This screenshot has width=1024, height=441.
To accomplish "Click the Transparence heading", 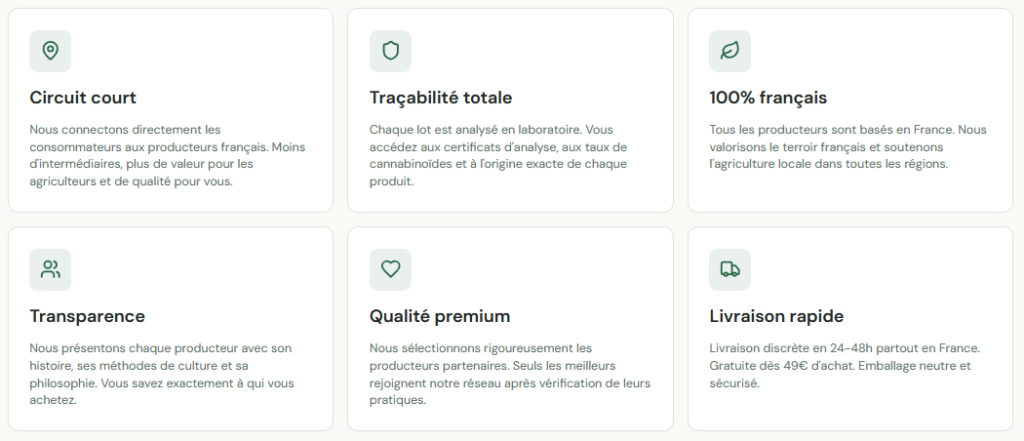I will click(88, 316).
